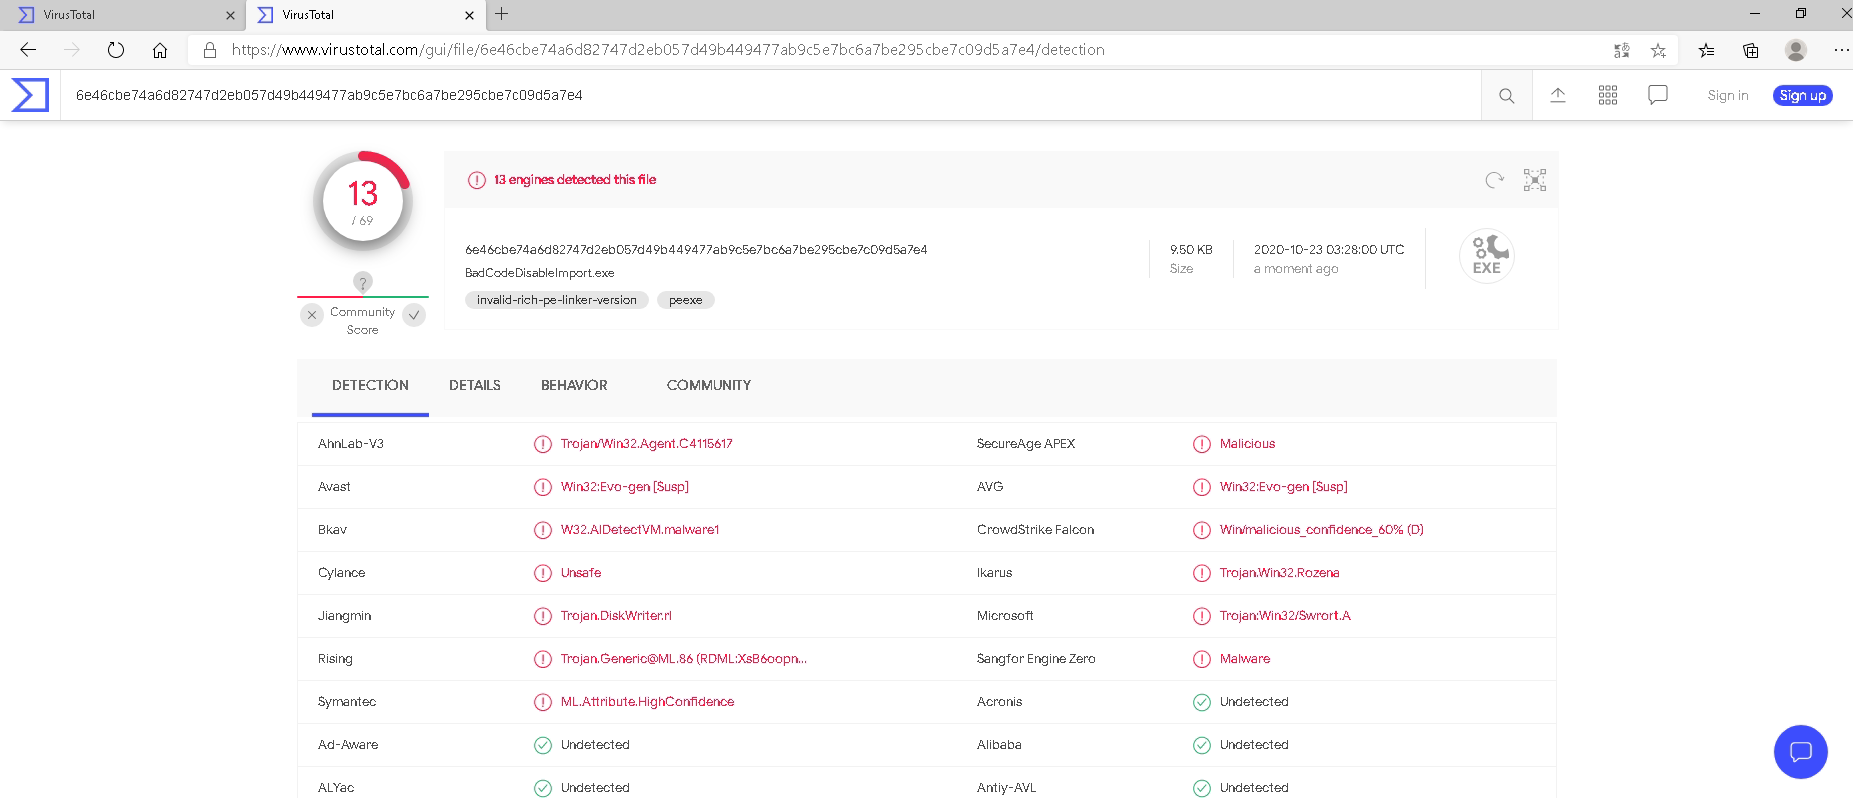
Task: Click the peexe tag
Action: pos(686,300)
